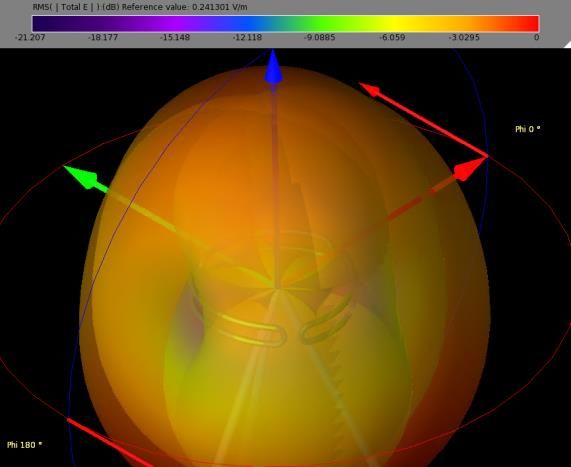Click the left loop antenna element
The height and width of the screenshot is (467, 571).
(251, 331)
